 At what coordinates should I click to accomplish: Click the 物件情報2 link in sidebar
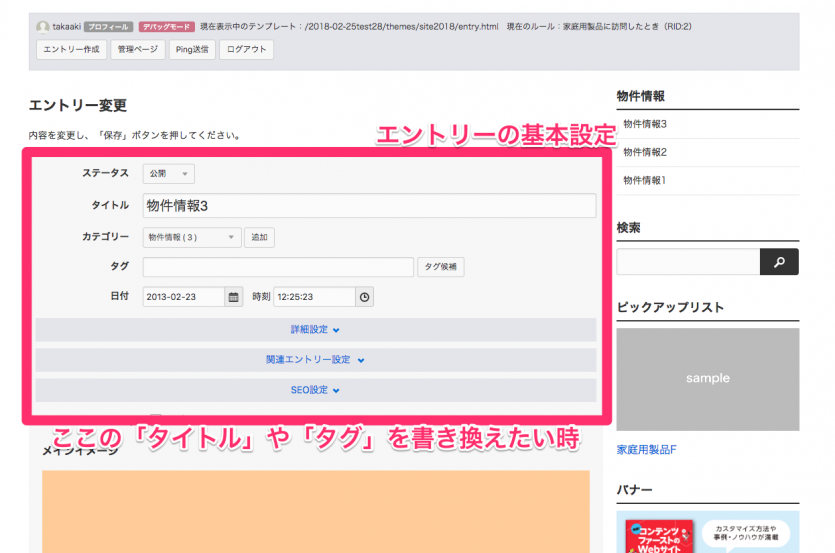(x=644, y=152)
